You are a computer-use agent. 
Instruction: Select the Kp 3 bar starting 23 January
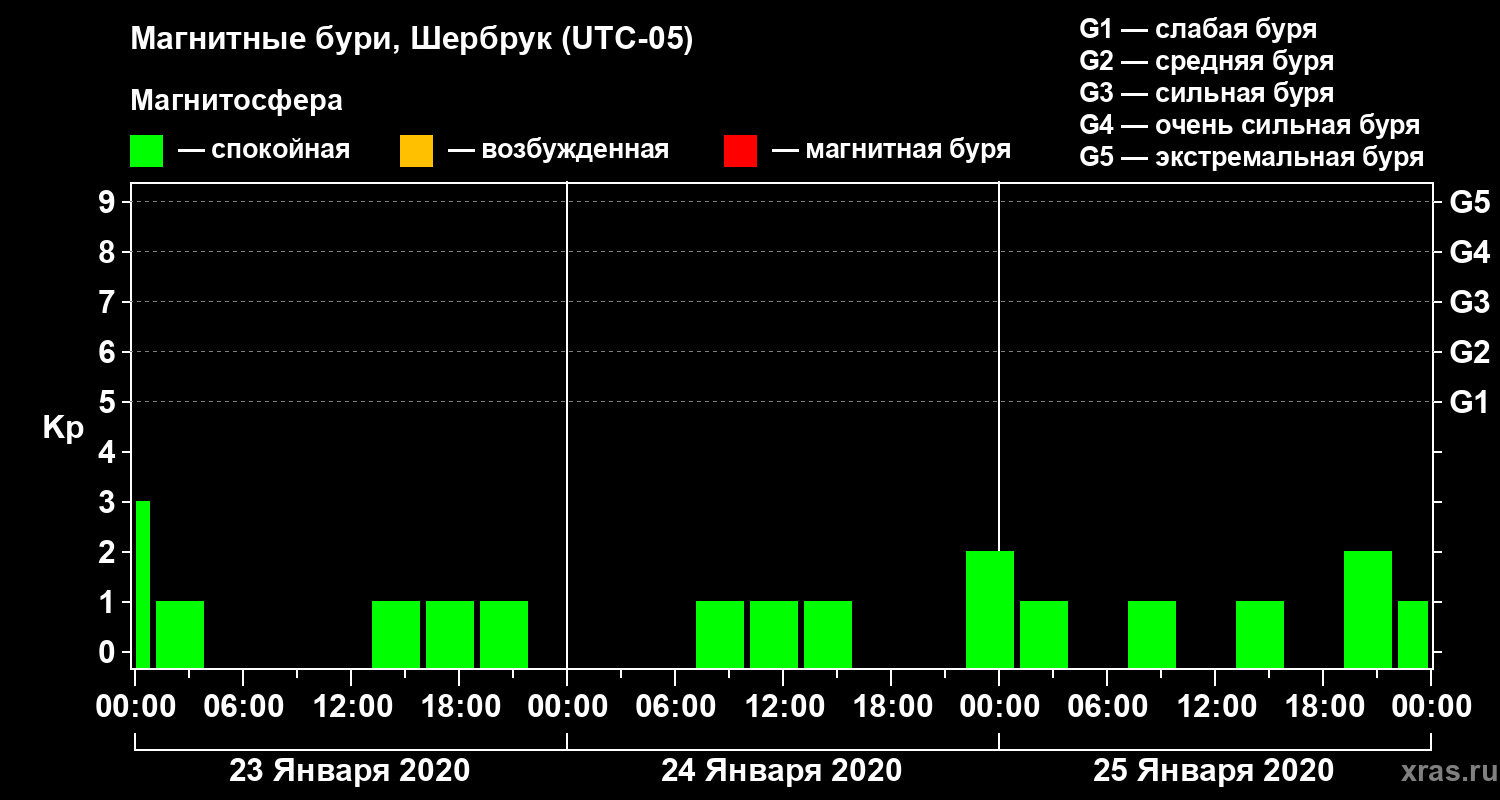click(x=143, y=584)
